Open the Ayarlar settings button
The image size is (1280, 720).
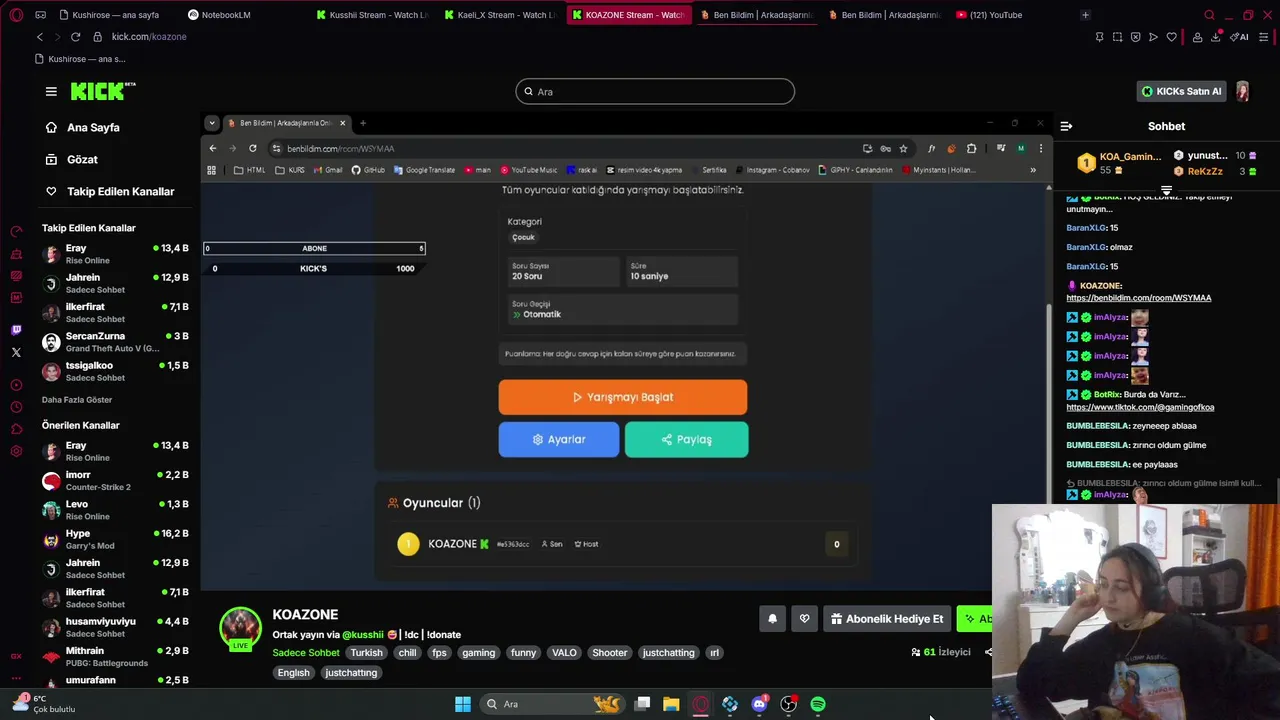(x=559, y=439)
